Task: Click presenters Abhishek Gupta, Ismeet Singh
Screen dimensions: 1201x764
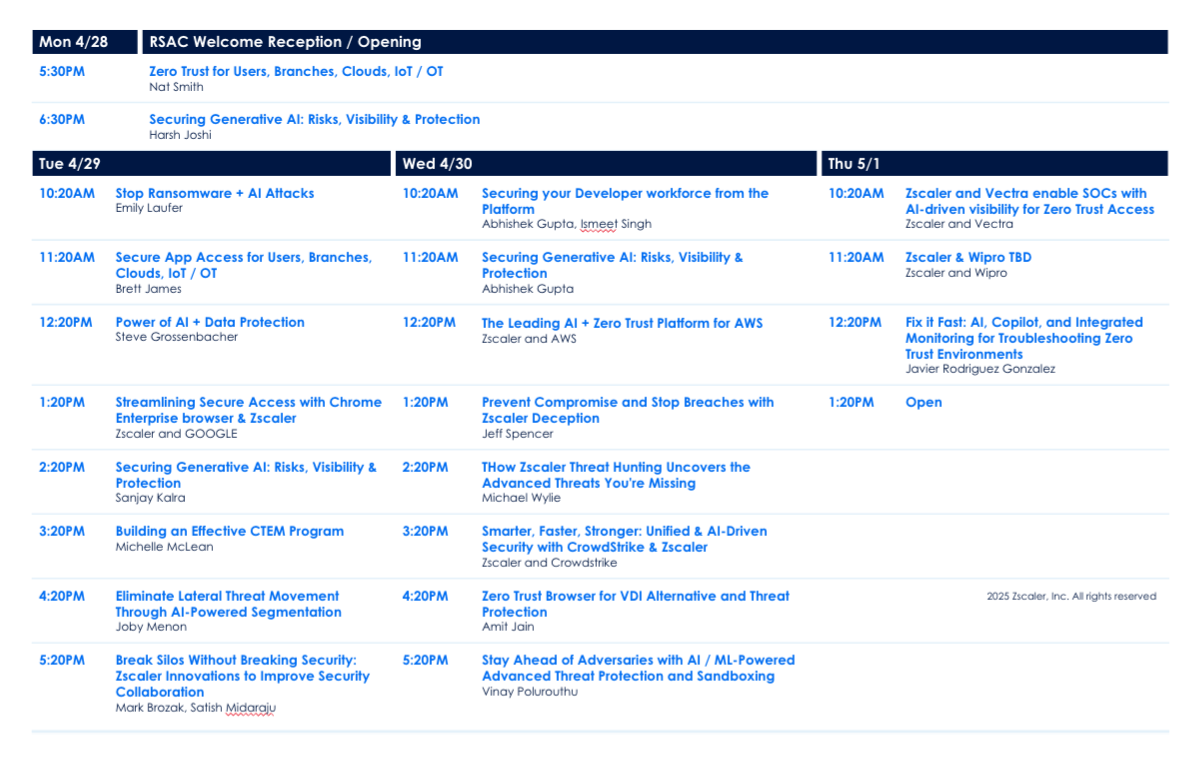Action: (x=566, y=224)
